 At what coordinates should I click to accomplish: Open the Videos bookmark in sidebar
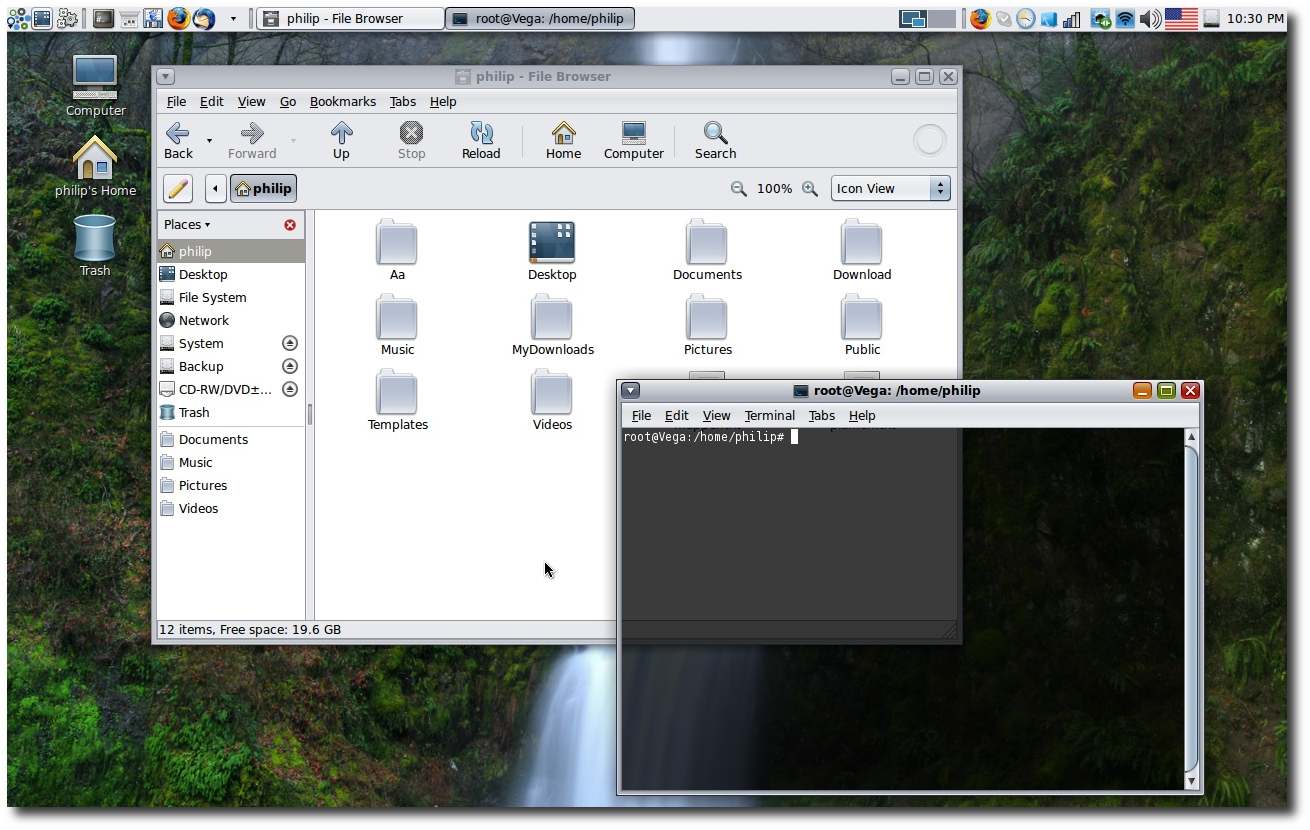click(x=231, y=508)
